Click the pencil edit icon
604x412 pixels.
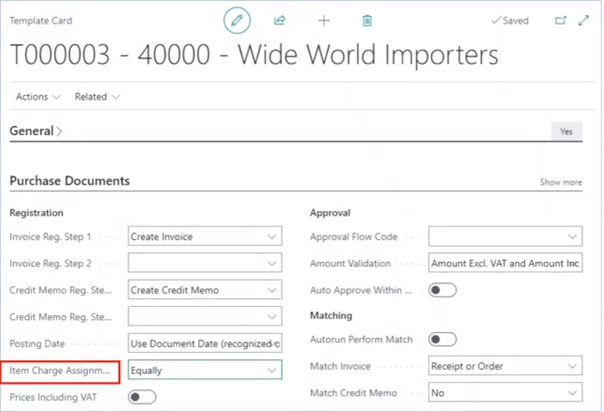[237, 20]
